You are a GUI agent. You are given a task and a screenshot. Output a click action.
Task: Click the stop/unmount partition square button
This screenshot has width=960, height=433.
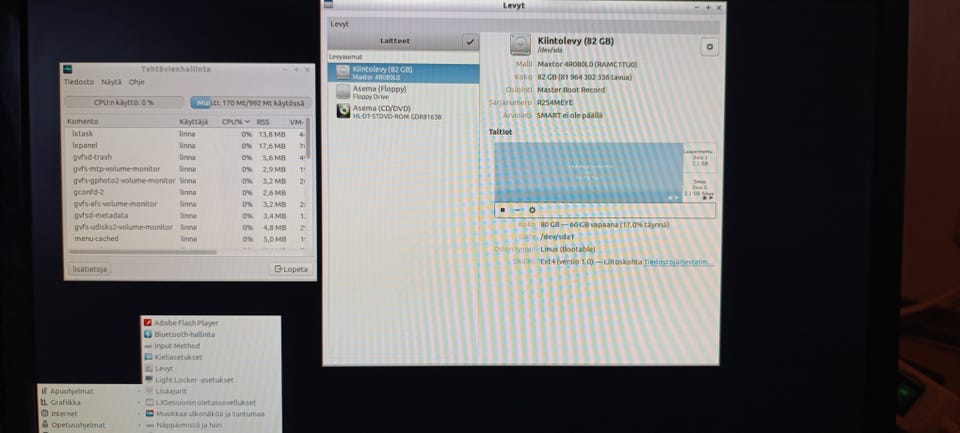pos(503,210)
